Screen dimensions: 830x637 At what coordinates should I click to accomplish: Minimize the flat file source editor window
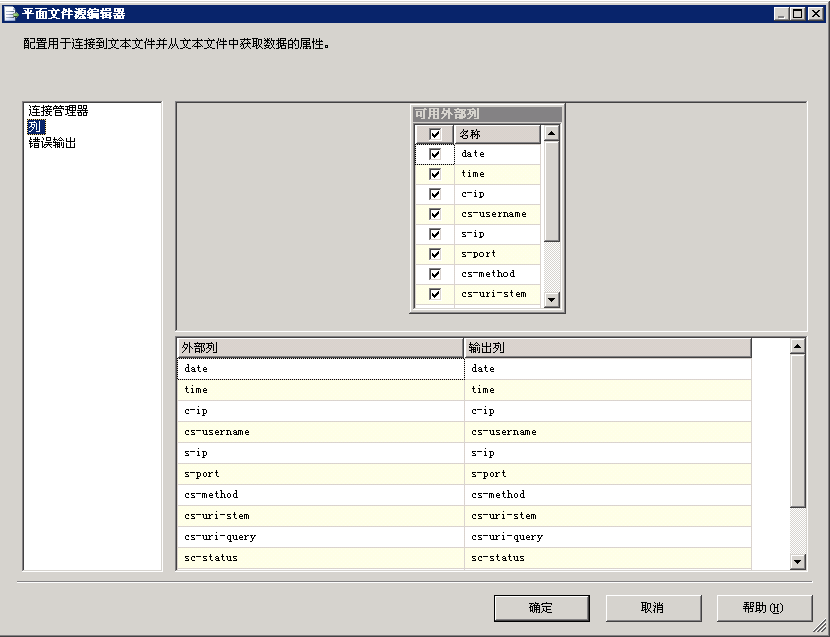(x=781, y=14)
